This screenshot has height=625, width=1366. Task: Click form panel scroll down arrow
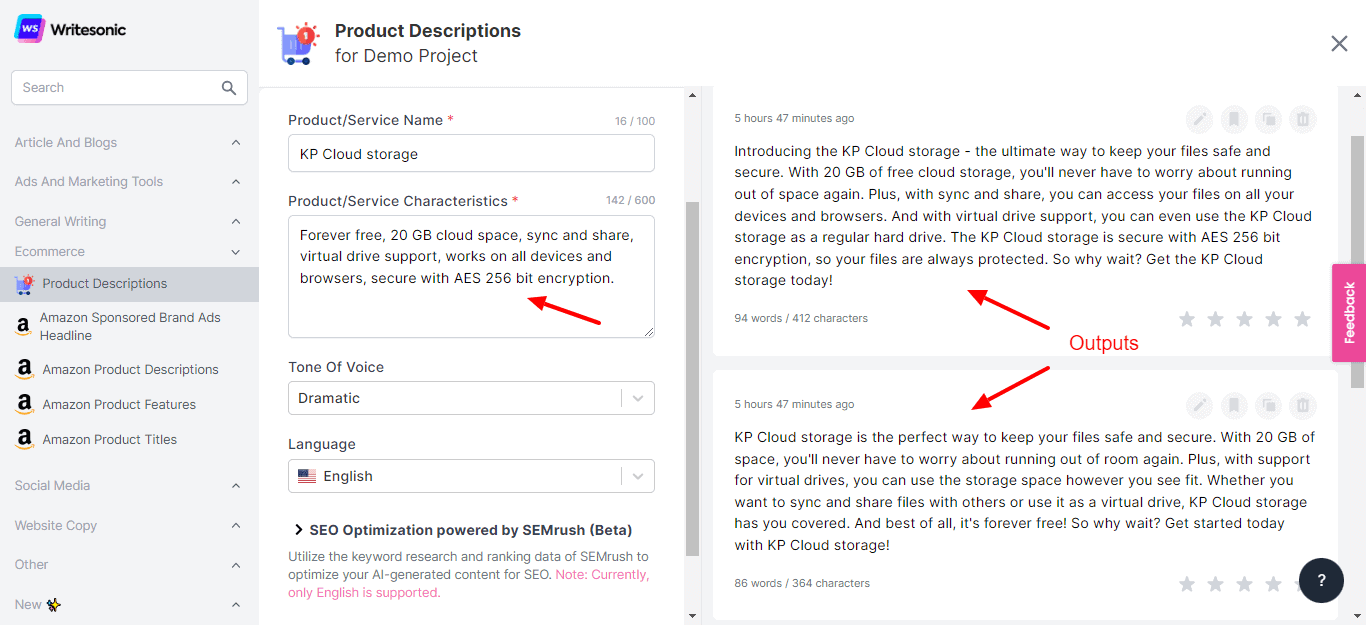692,616
